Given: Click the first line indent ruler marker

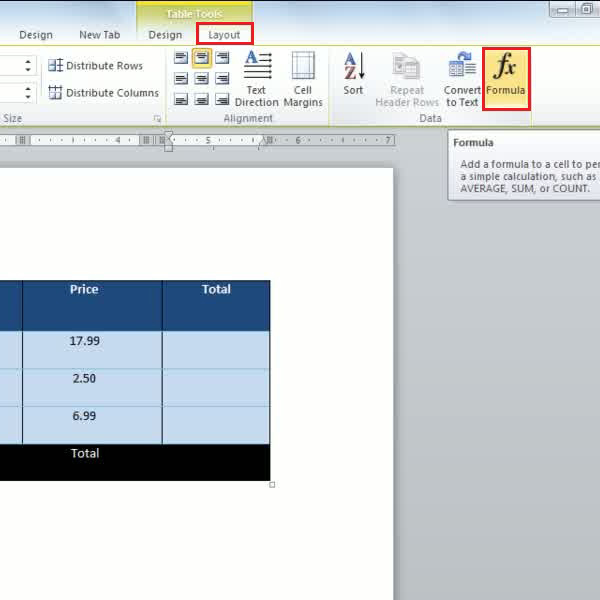Looking at the screenshot, I should click(x=168, y=135).
